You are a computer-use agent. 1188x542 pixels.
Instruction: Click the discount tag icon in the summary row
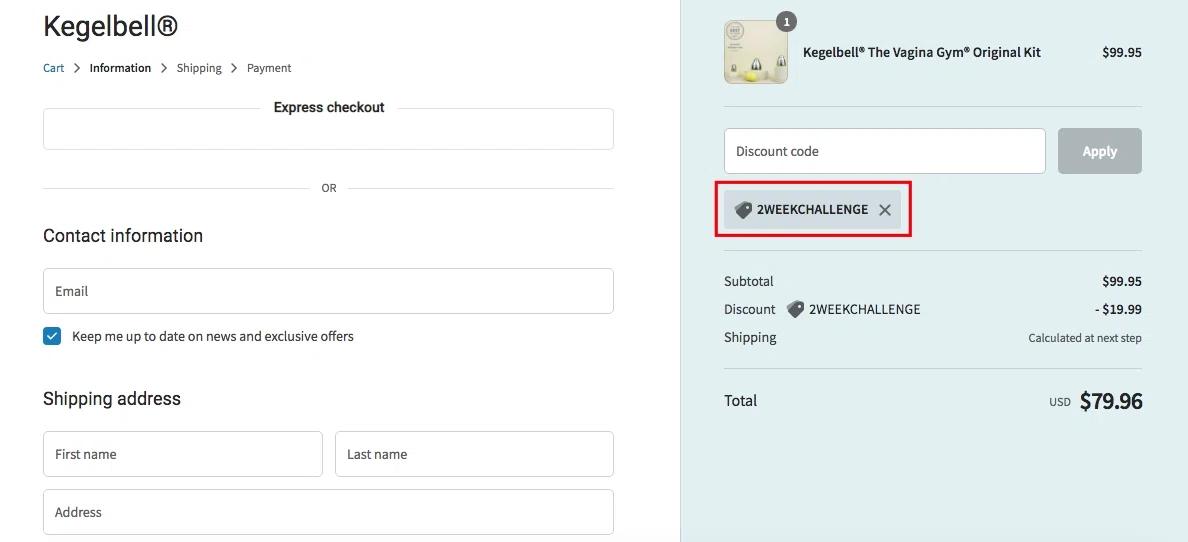795,310
